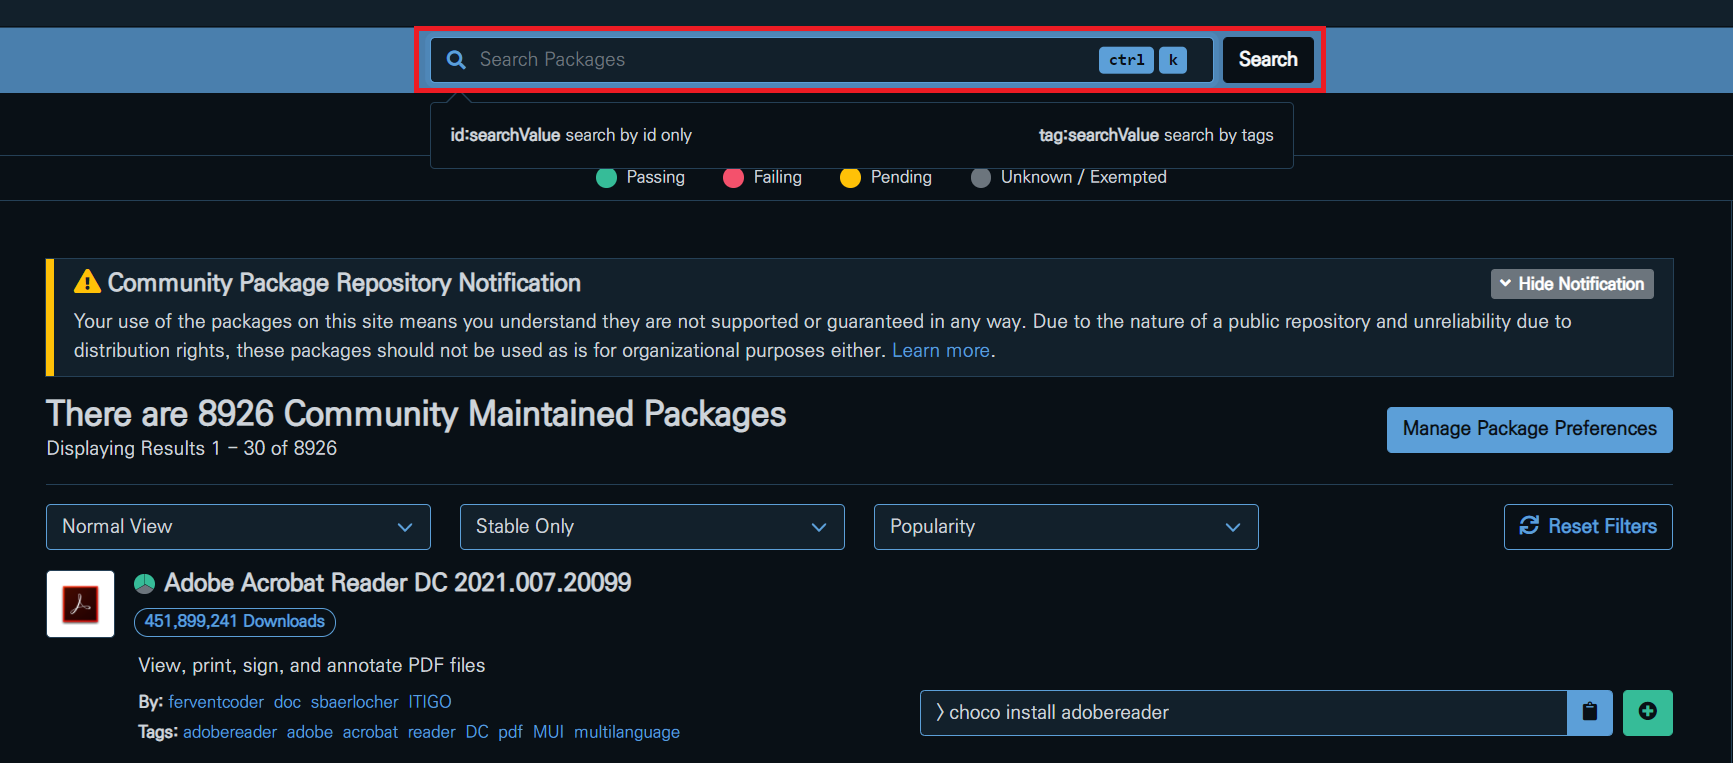Click the magnifying glass search icon
Screen dimensions: 1733x763
tap(456, 60)
